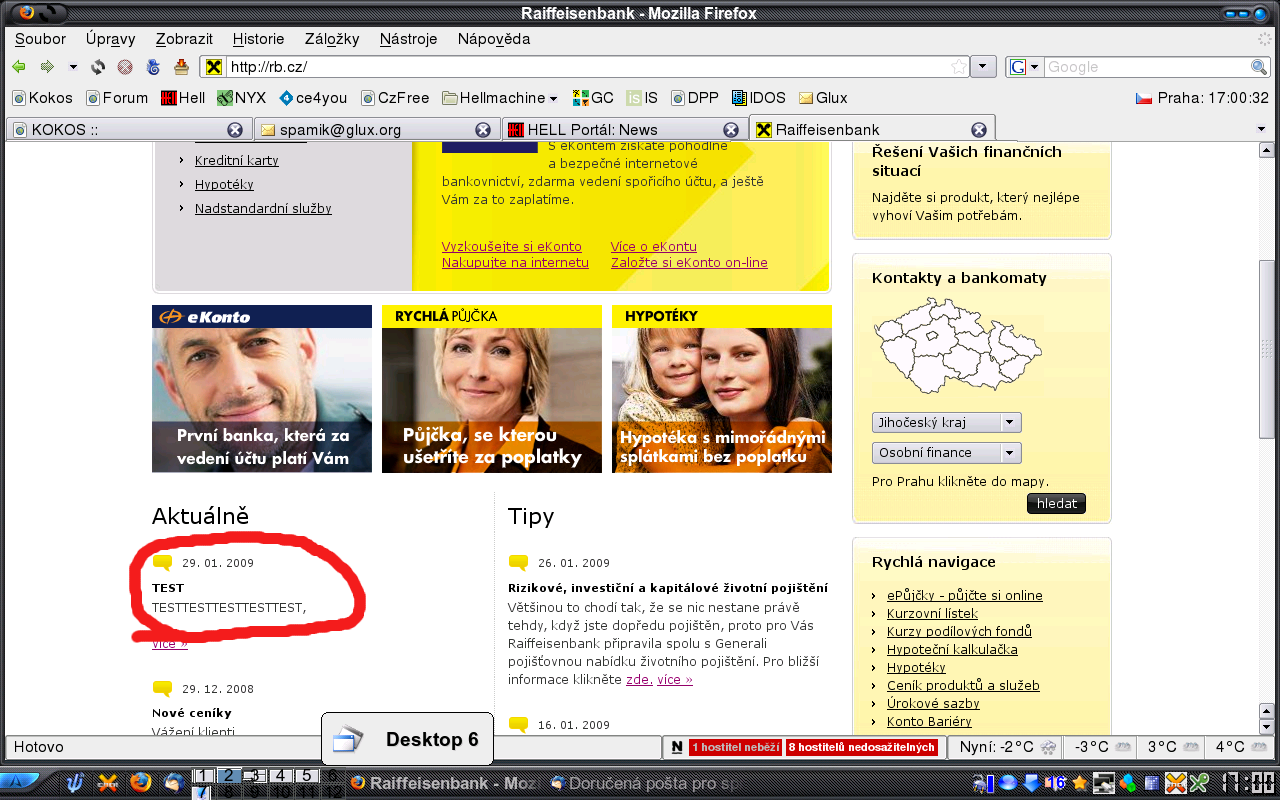Start search with the magnifier icon
The width and height of the screenshot is (1280, 800).
[1260, 67]
